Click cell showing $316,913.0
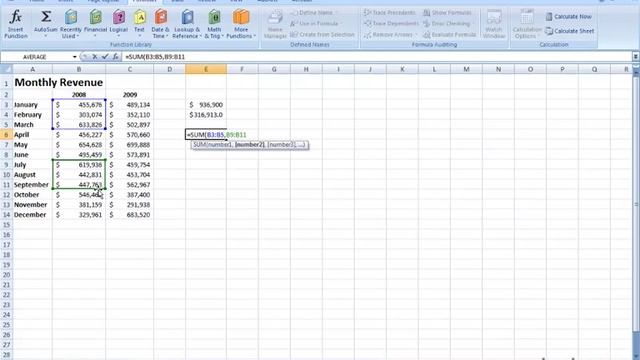 [206, 115]
